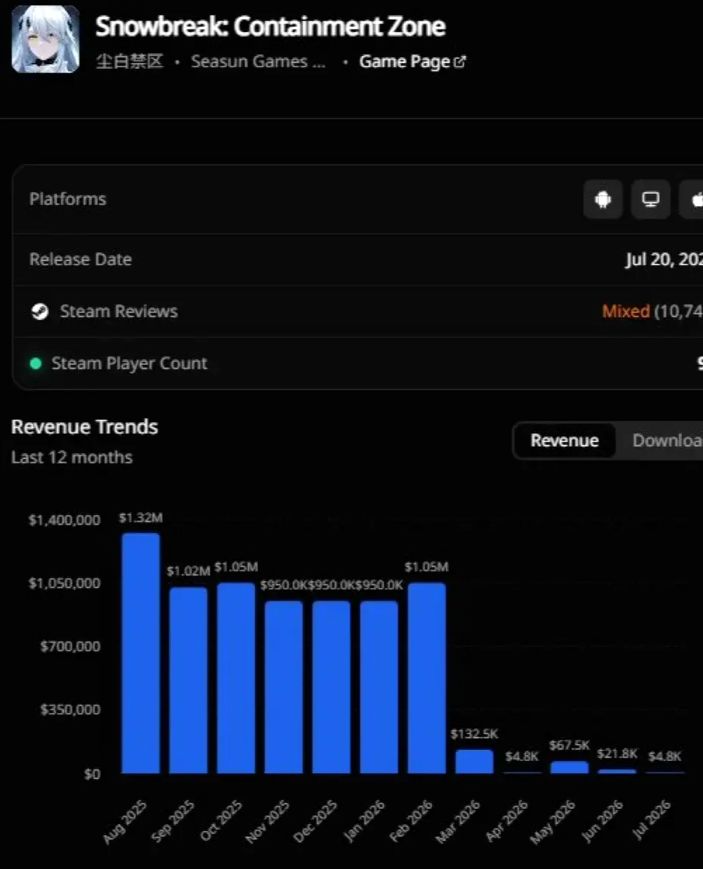Click the Chinese title 尘白禁区
The height and width of the screenshot is (869, 703).
[130, 61]
